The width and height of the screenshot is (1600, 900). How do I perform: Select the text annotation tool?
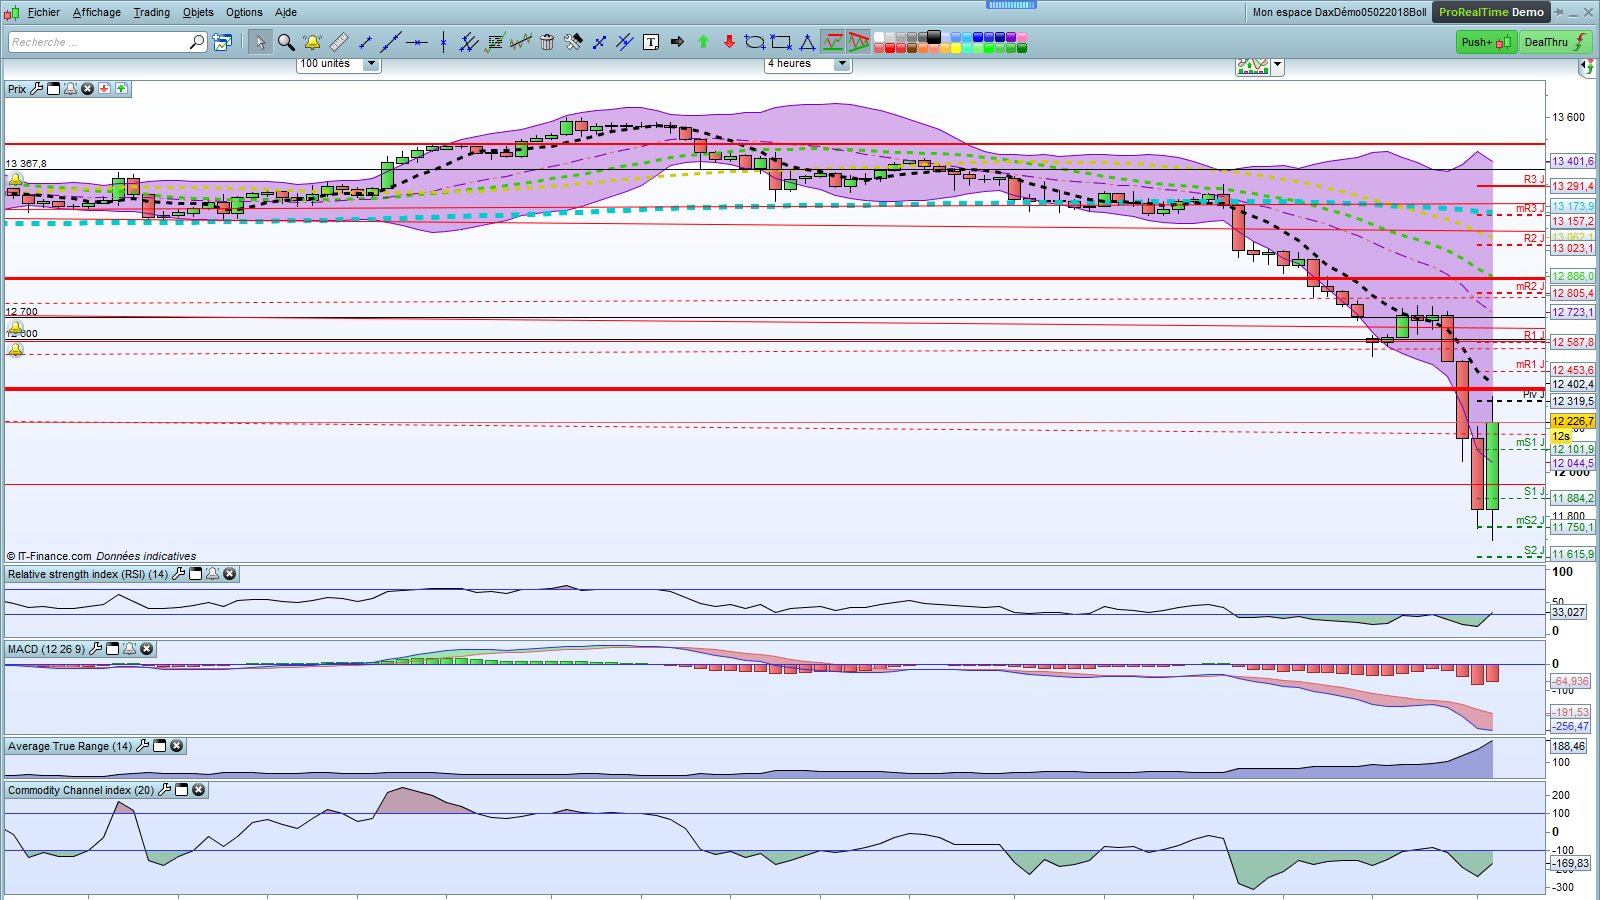(651, 42)
